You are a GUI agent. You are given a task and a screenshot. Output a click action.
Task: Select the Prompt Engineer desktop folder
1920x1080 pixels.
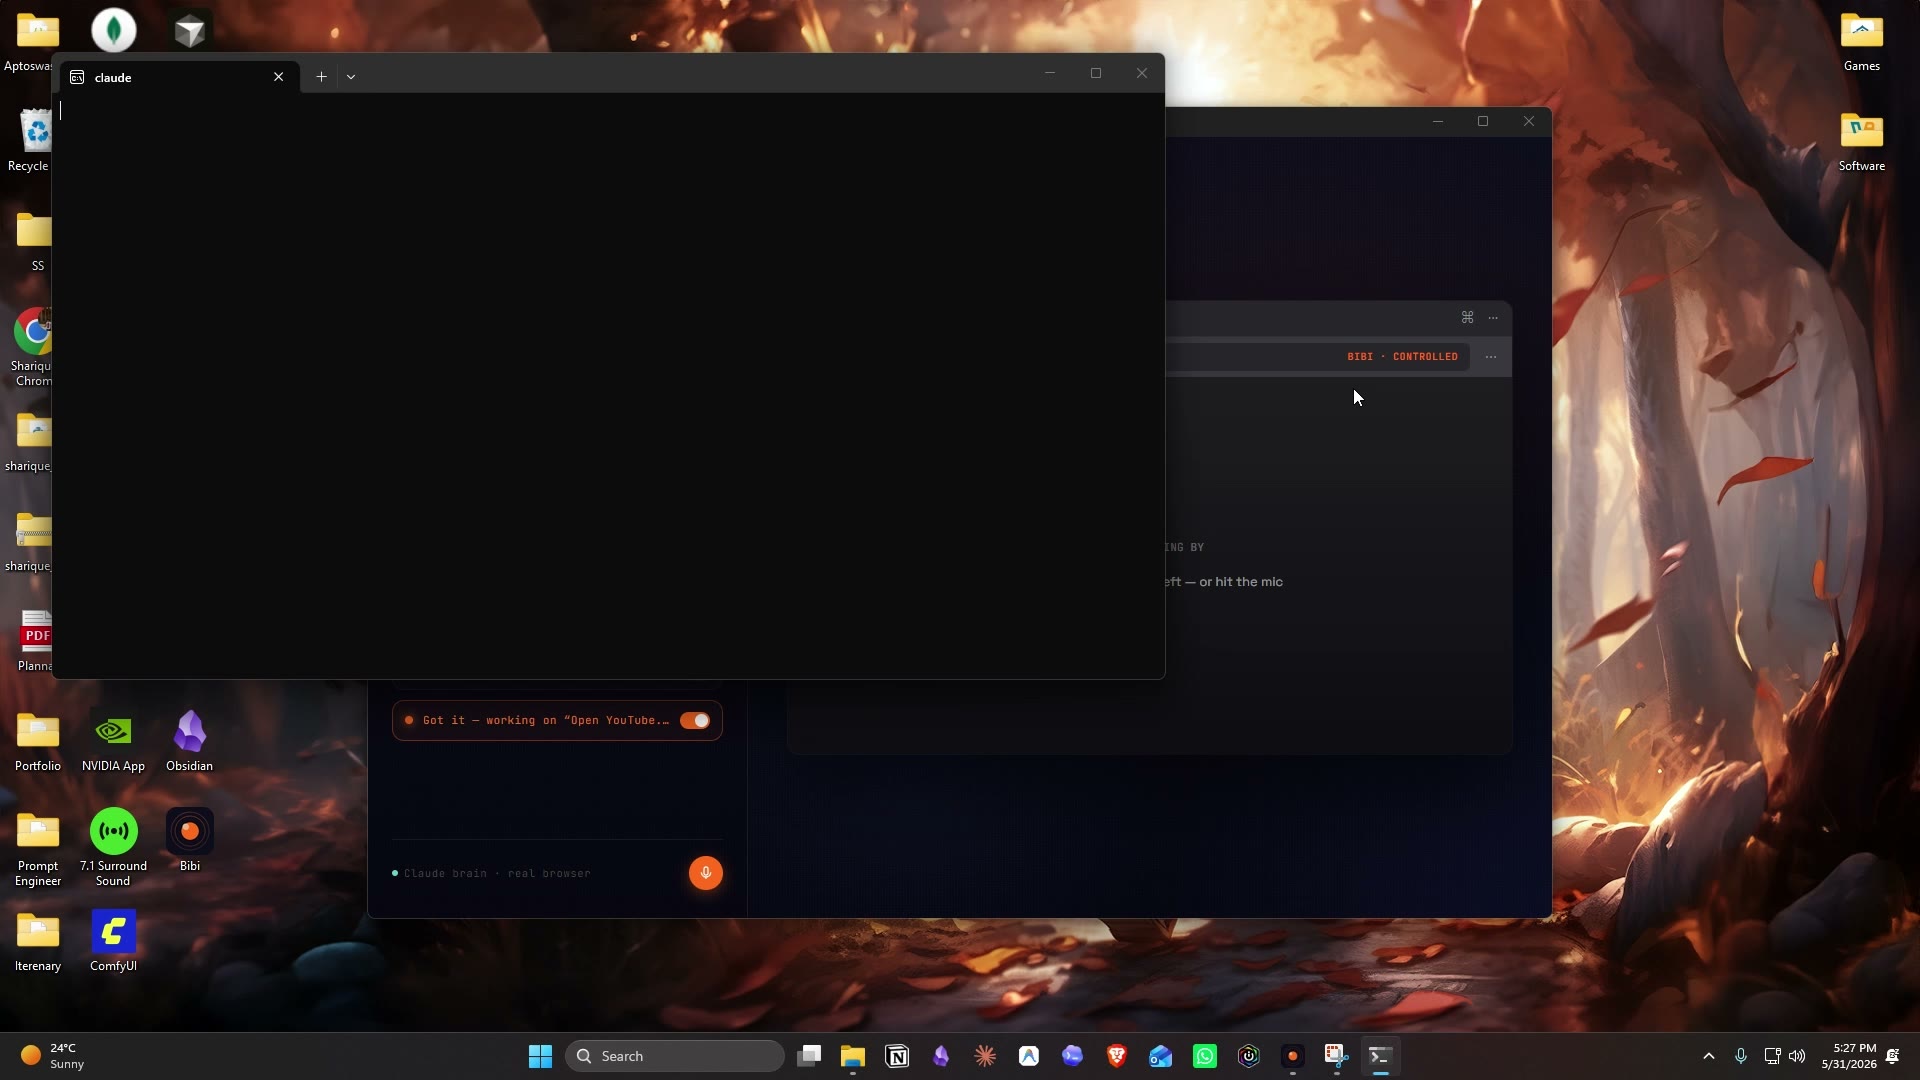pyautogui.click(x=38, y=847)
